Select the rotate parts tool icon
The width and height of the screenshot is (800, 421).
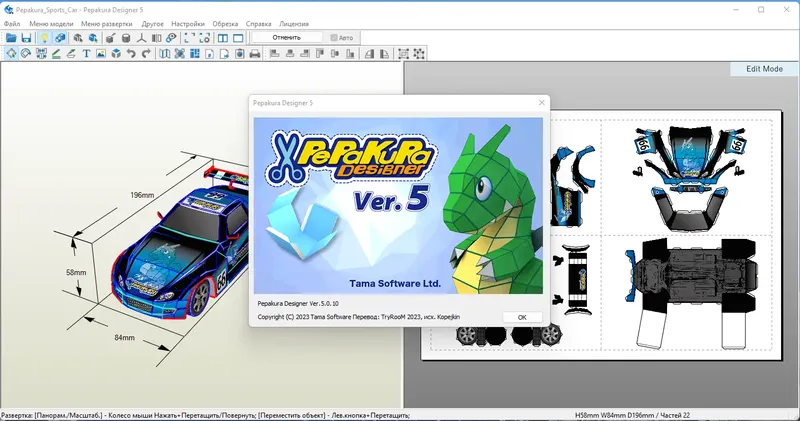click(x=26, y=54)
